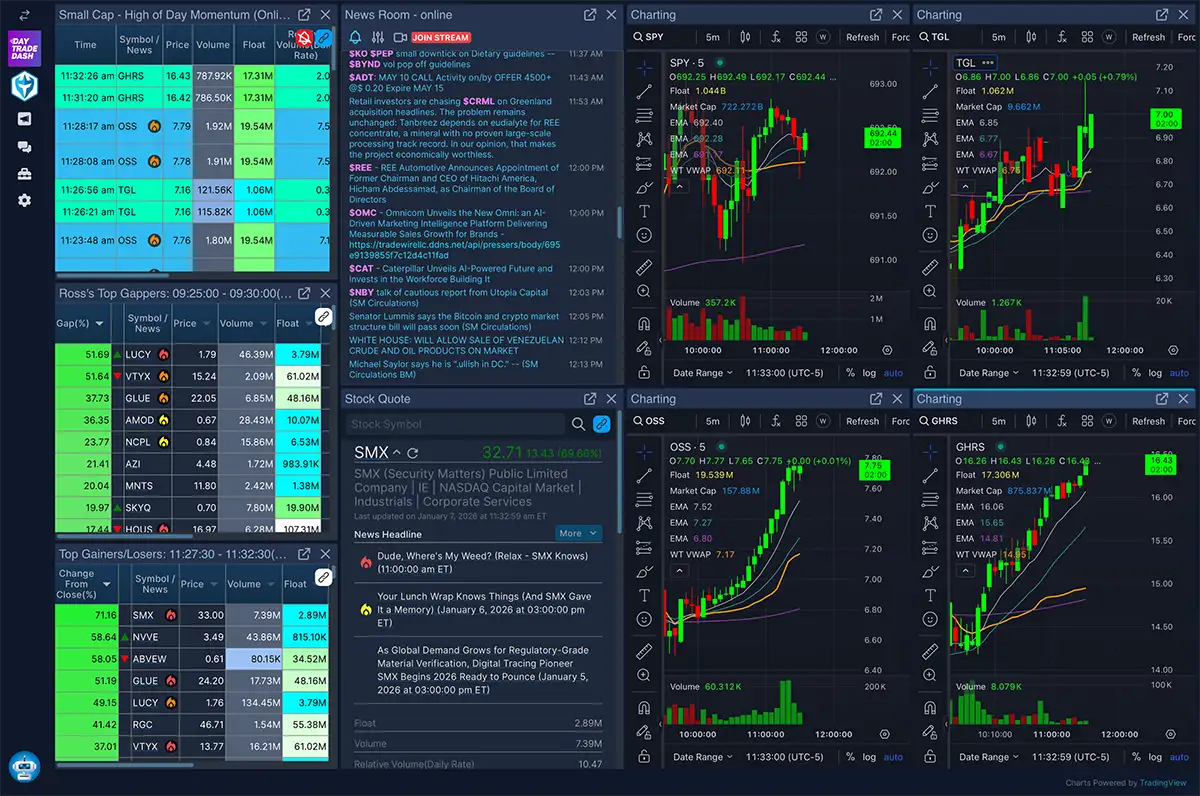Open the 5m interval dropdown on OSS chart
The image size is (1200, 796).
tap(713, 421)
